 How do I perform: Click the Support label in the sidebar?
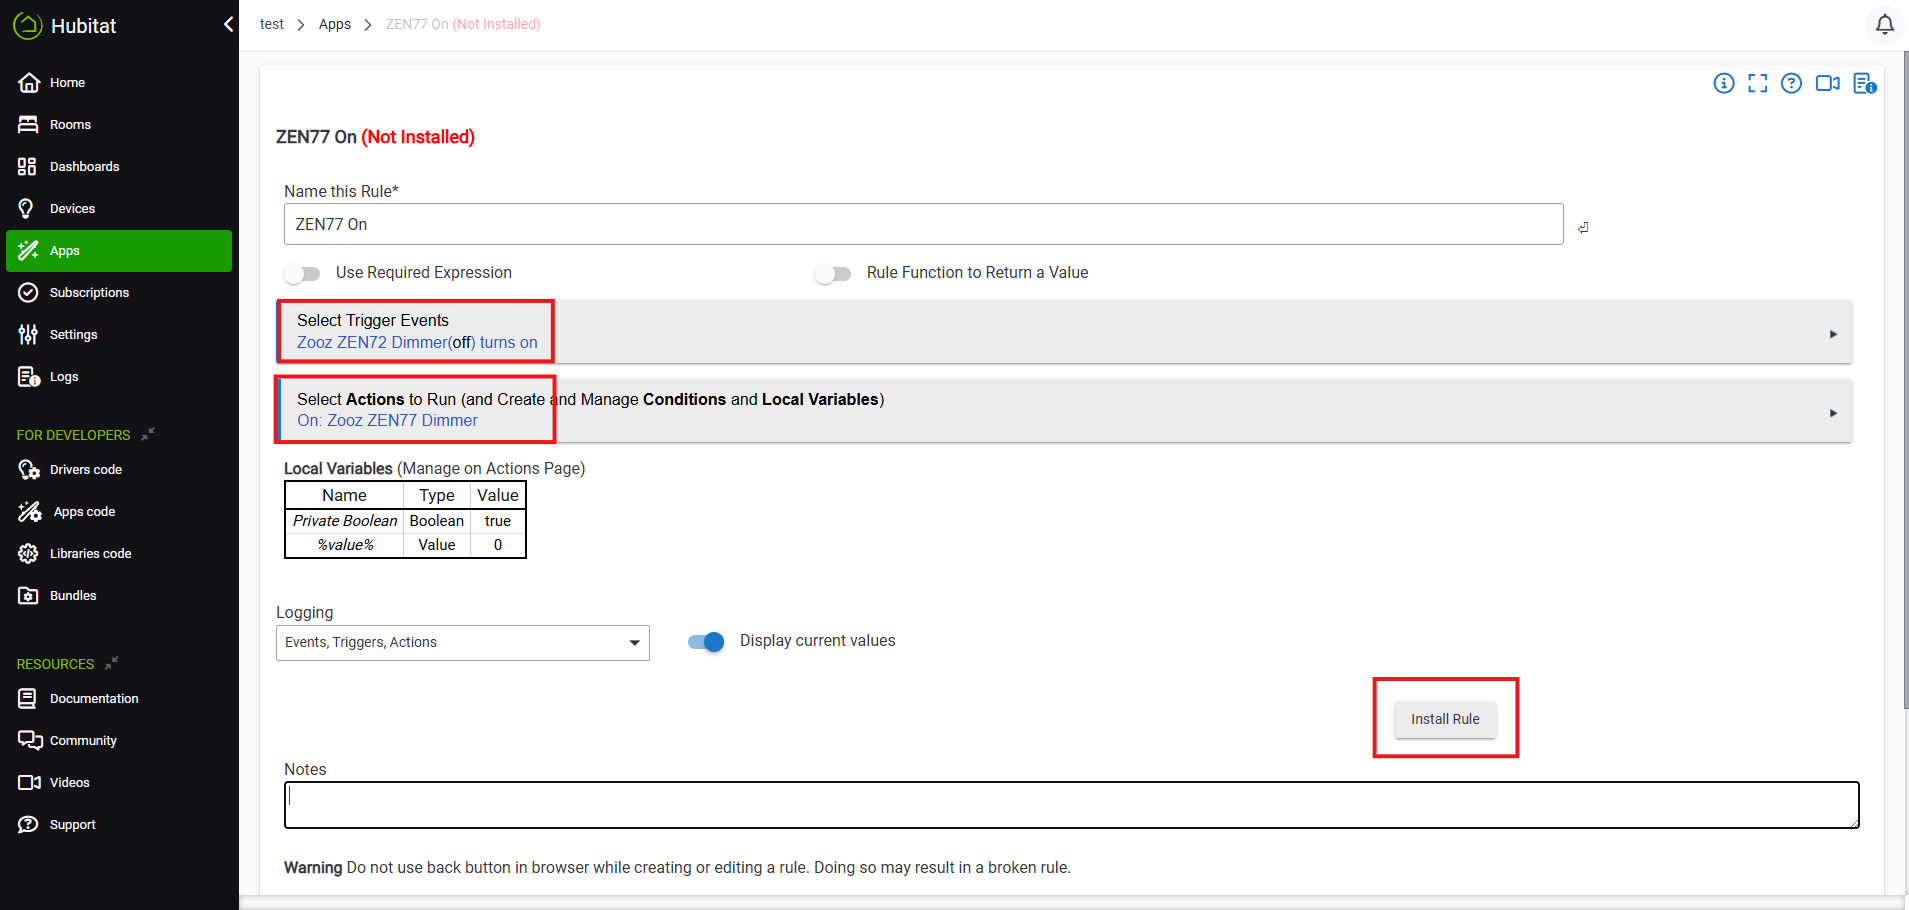[73, 825]
